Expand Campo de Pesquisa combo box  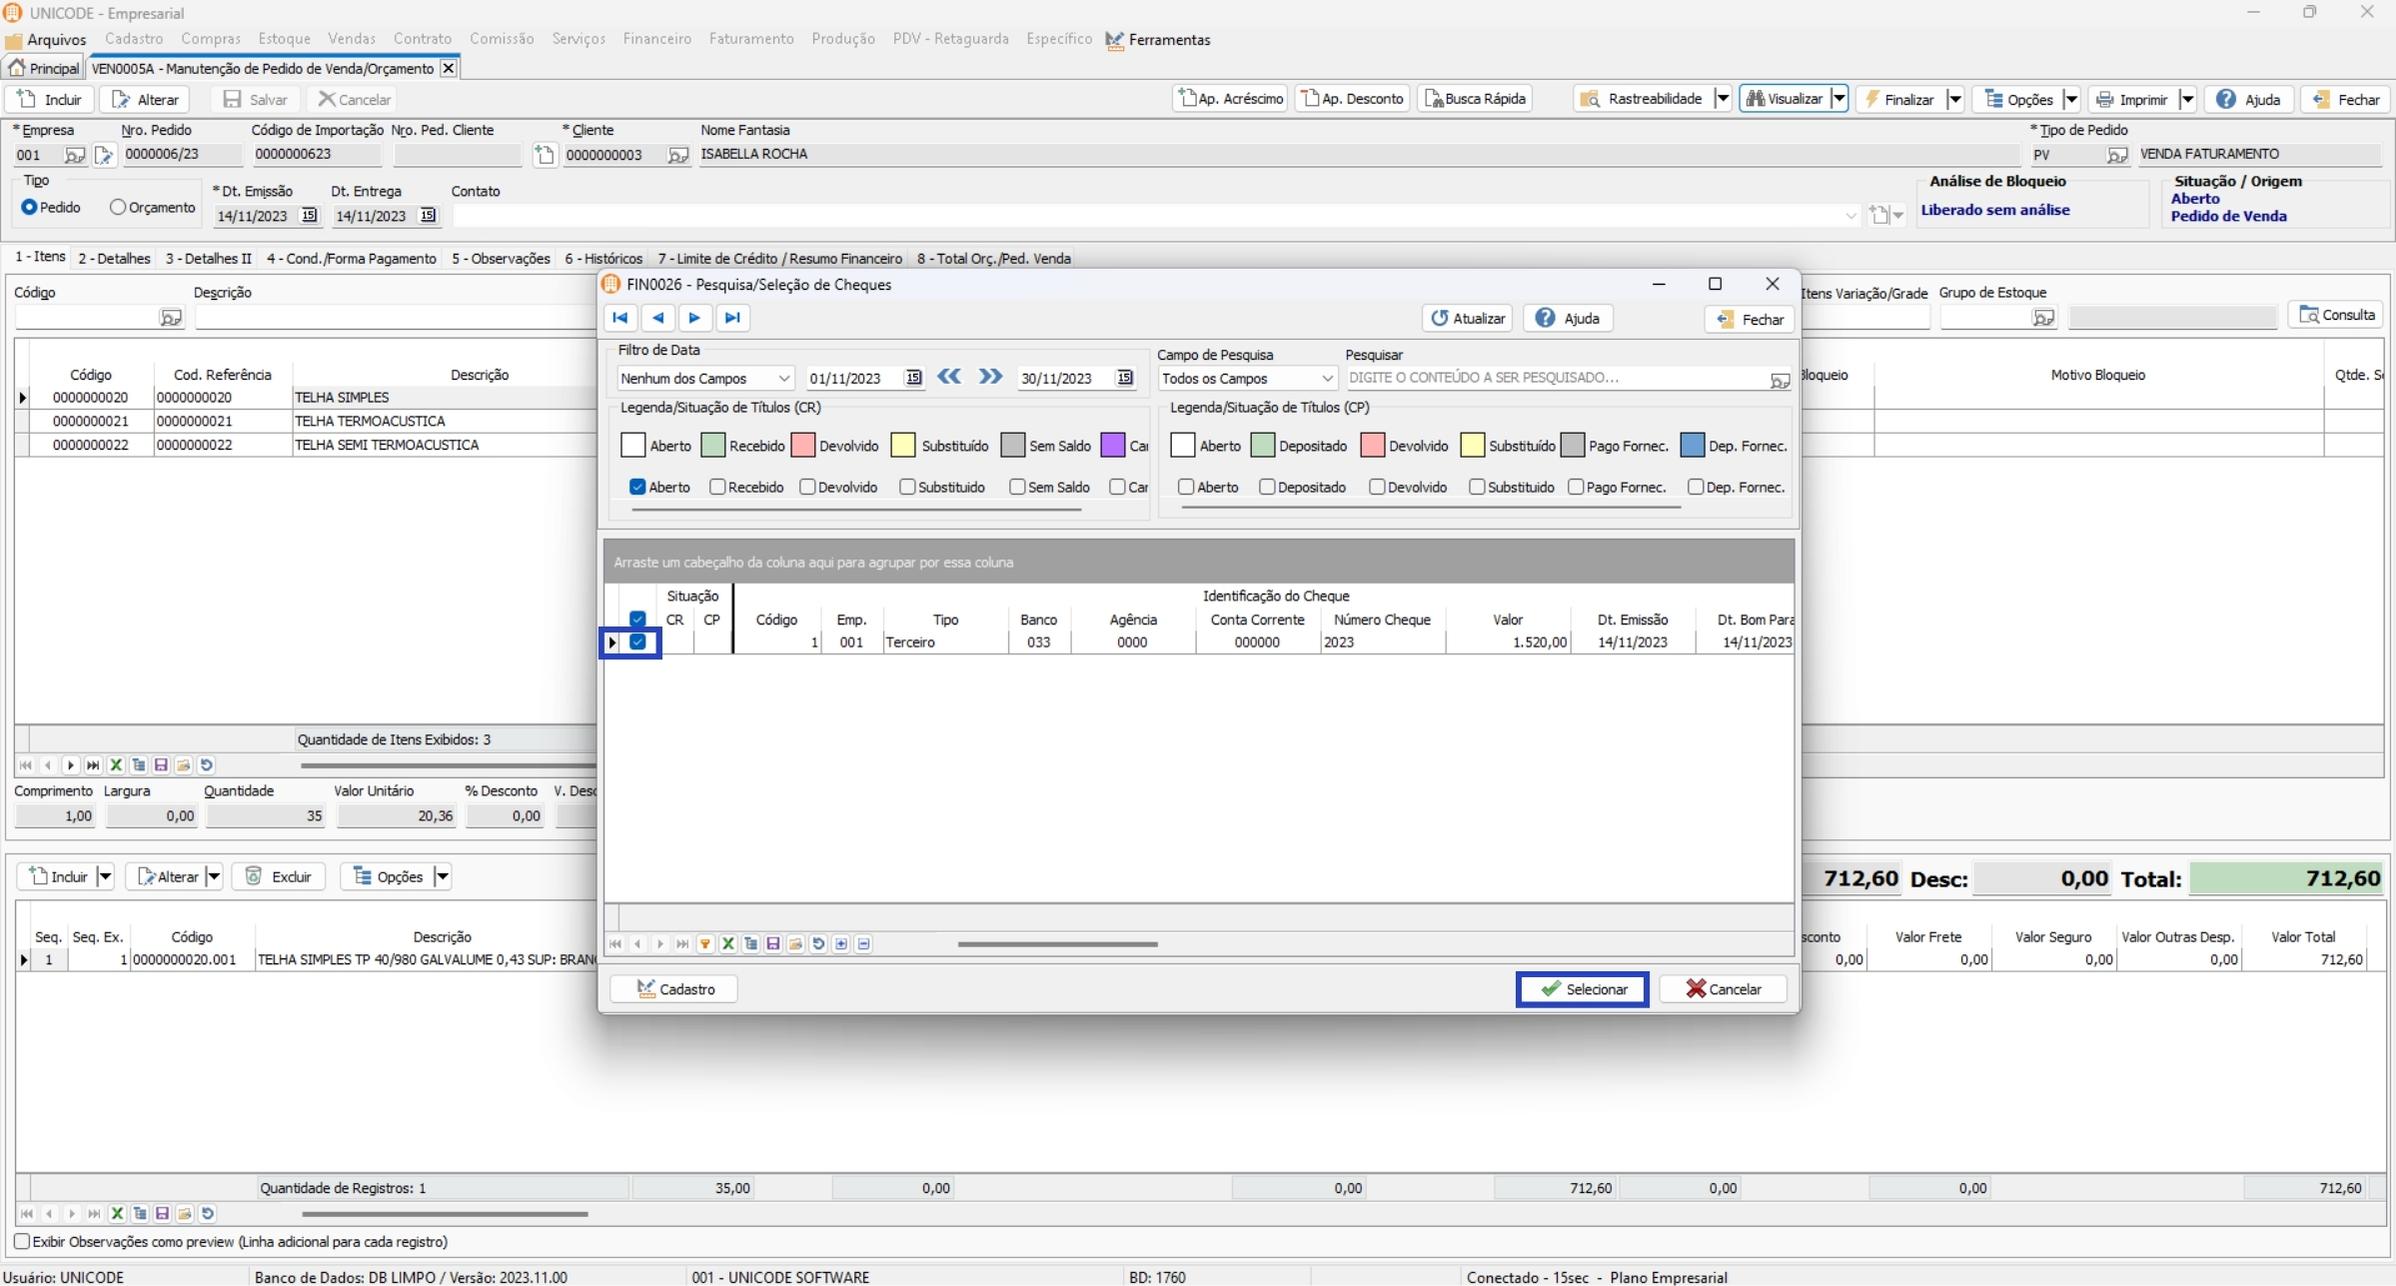click(1326, 378)
